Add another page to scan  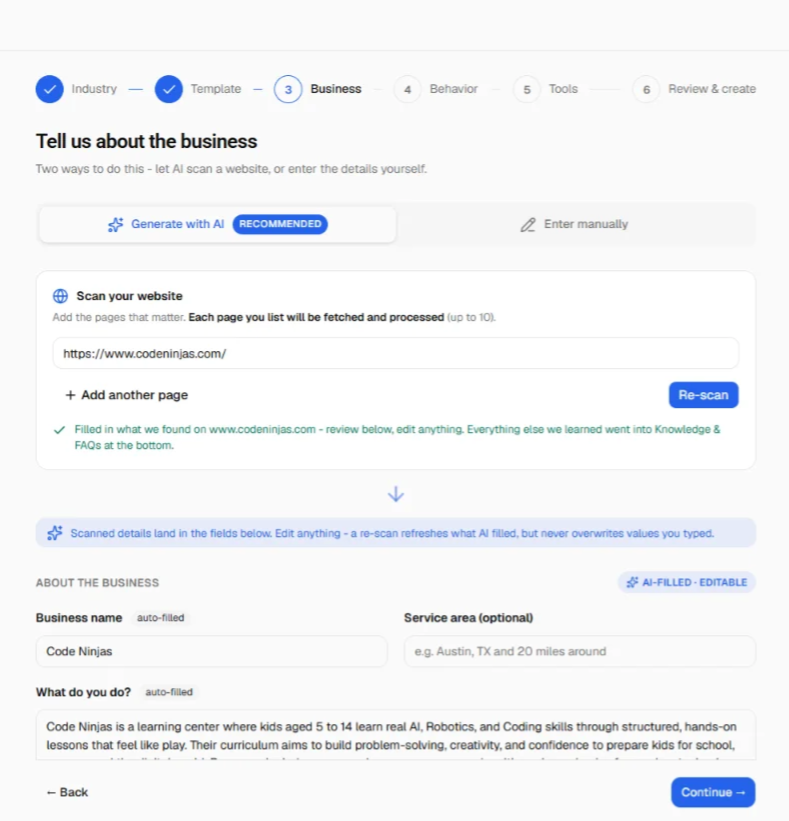coord(126,395)
